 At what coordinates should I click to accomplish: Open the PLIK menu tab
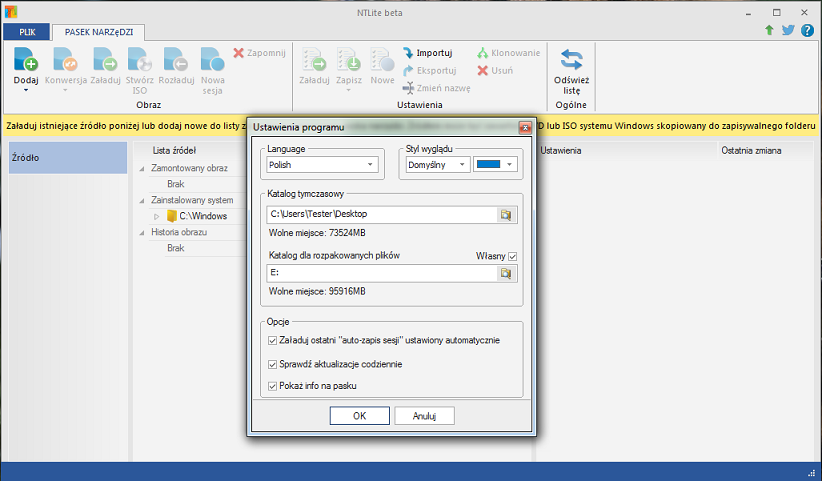(x=27, y=32)
